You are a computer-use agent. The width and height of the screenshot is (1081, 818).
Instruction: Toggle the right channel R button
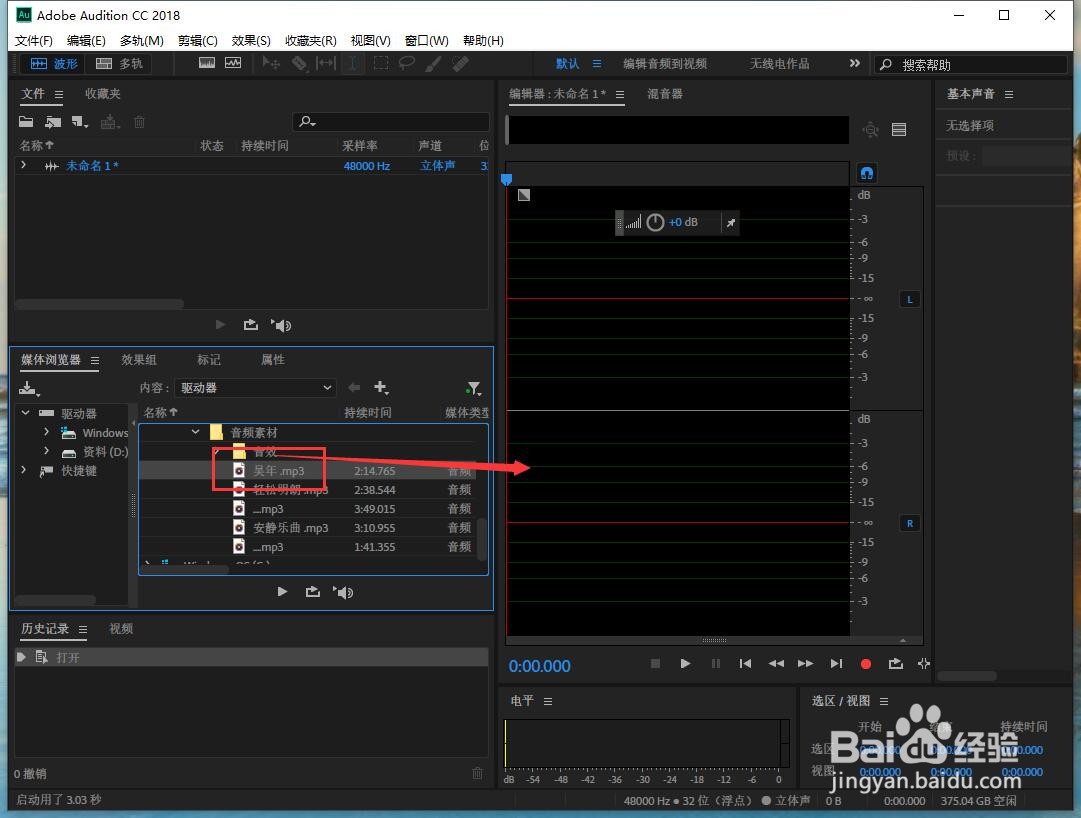coord(910,523)
